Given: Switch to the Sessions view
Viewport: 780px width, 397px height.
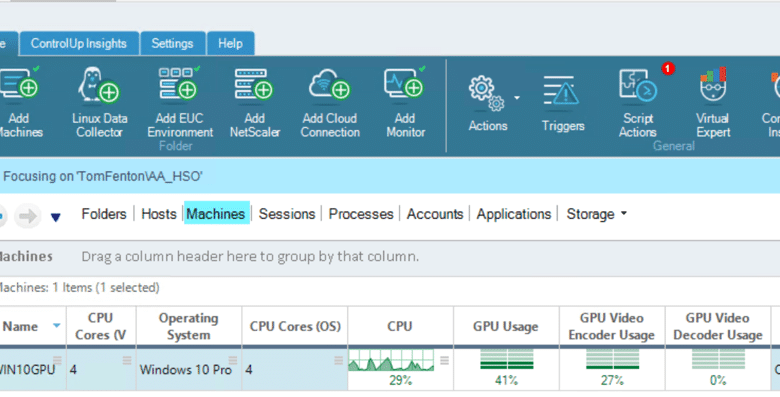Looking at the screenshot, I should coord(287,214).
